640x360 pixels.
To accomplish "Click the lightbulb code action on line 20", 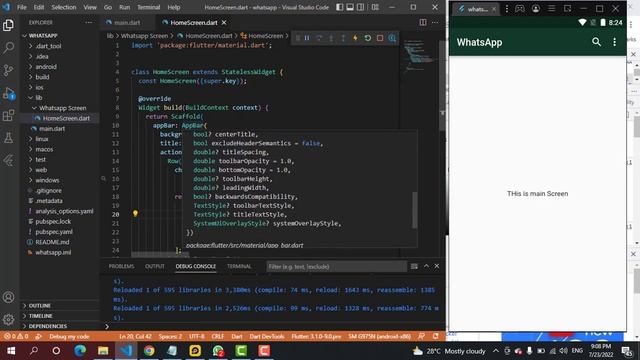I will click(135, 213).
